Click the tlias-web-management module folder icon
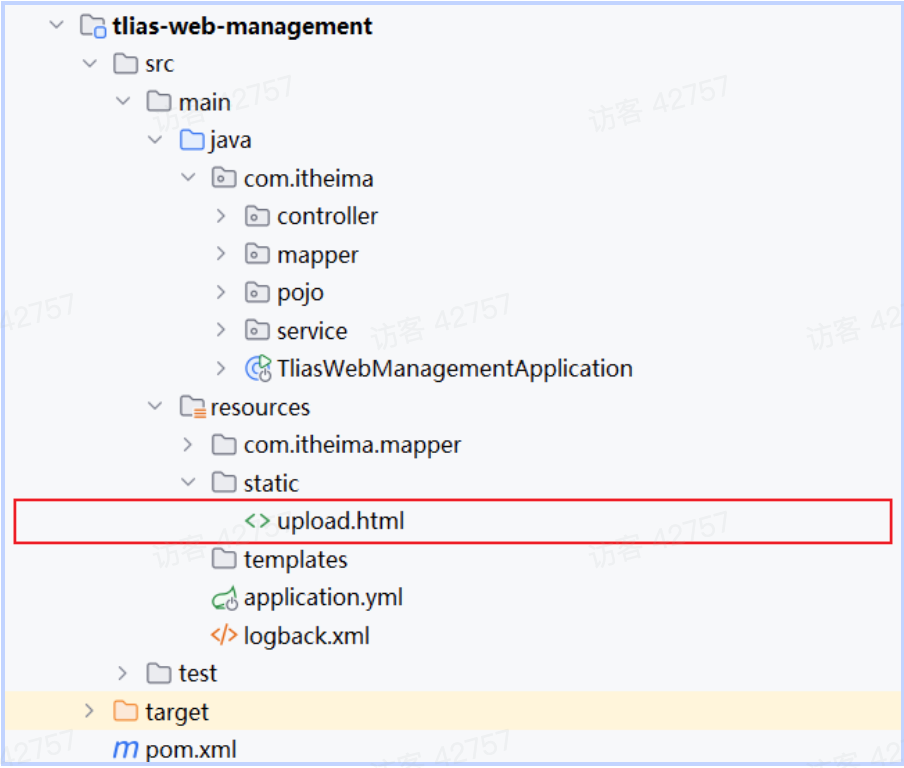Screen dimensions: 904x768 (x=92, y=26)
